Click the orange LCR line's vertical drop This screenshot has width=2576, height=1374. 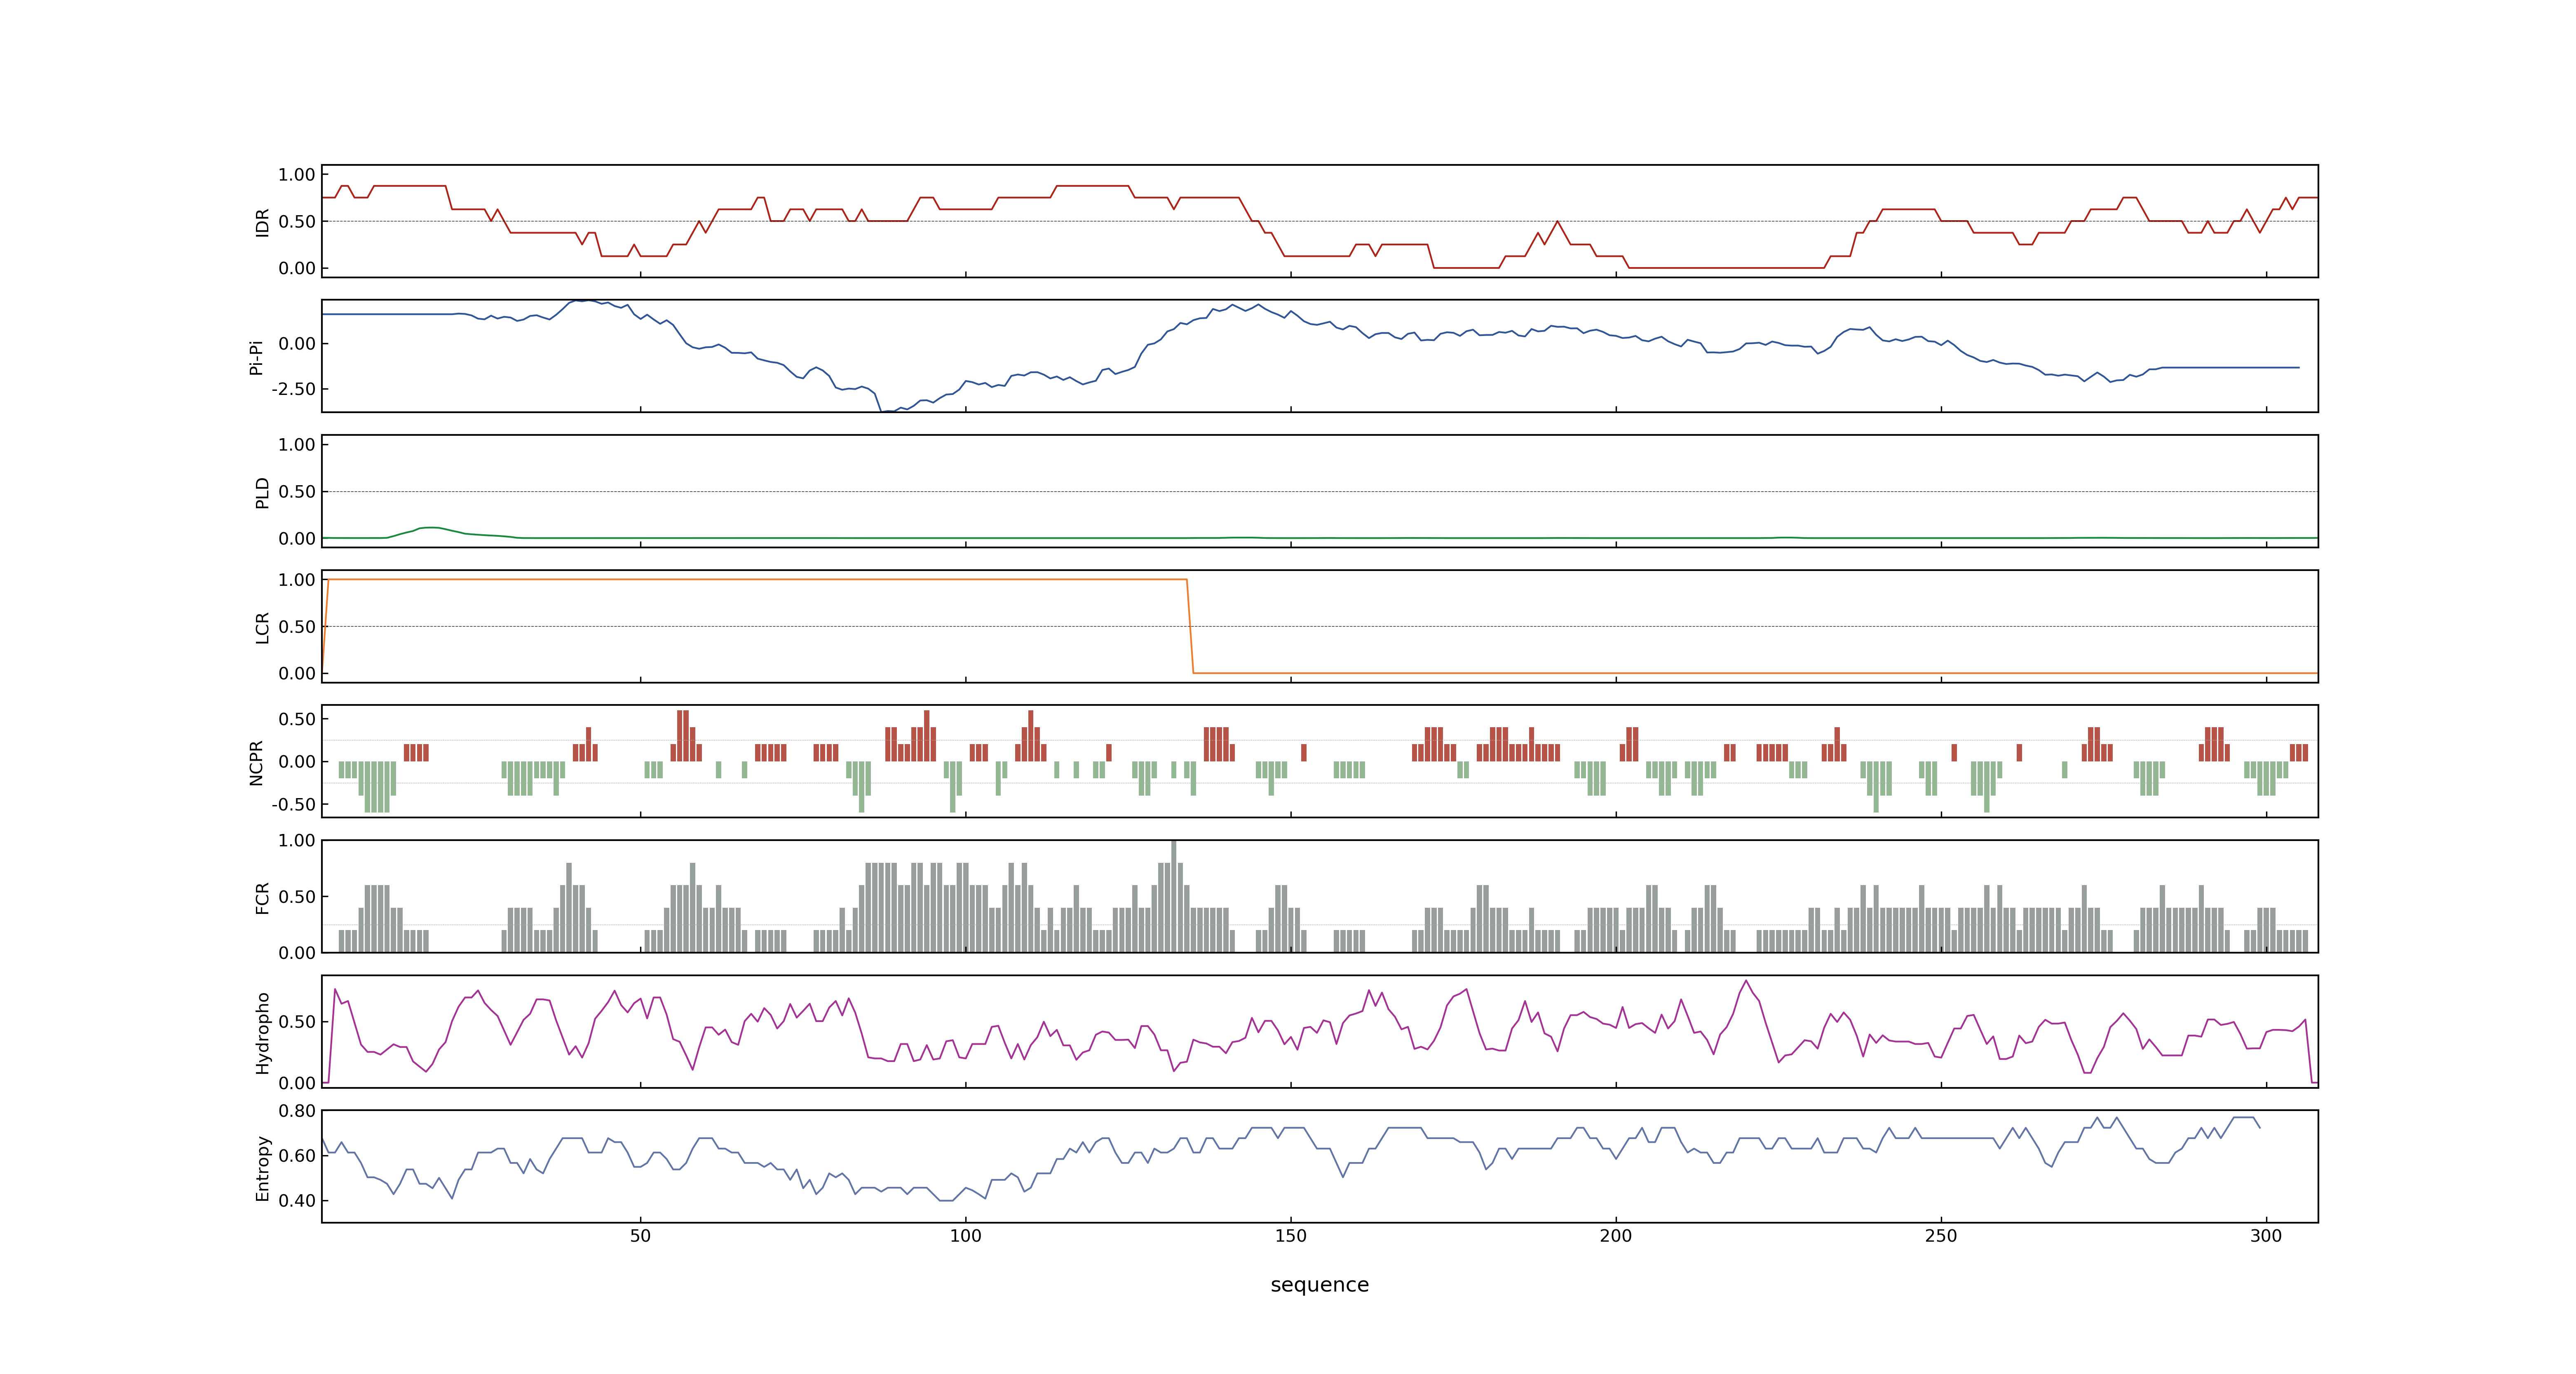pos(1190,627)
